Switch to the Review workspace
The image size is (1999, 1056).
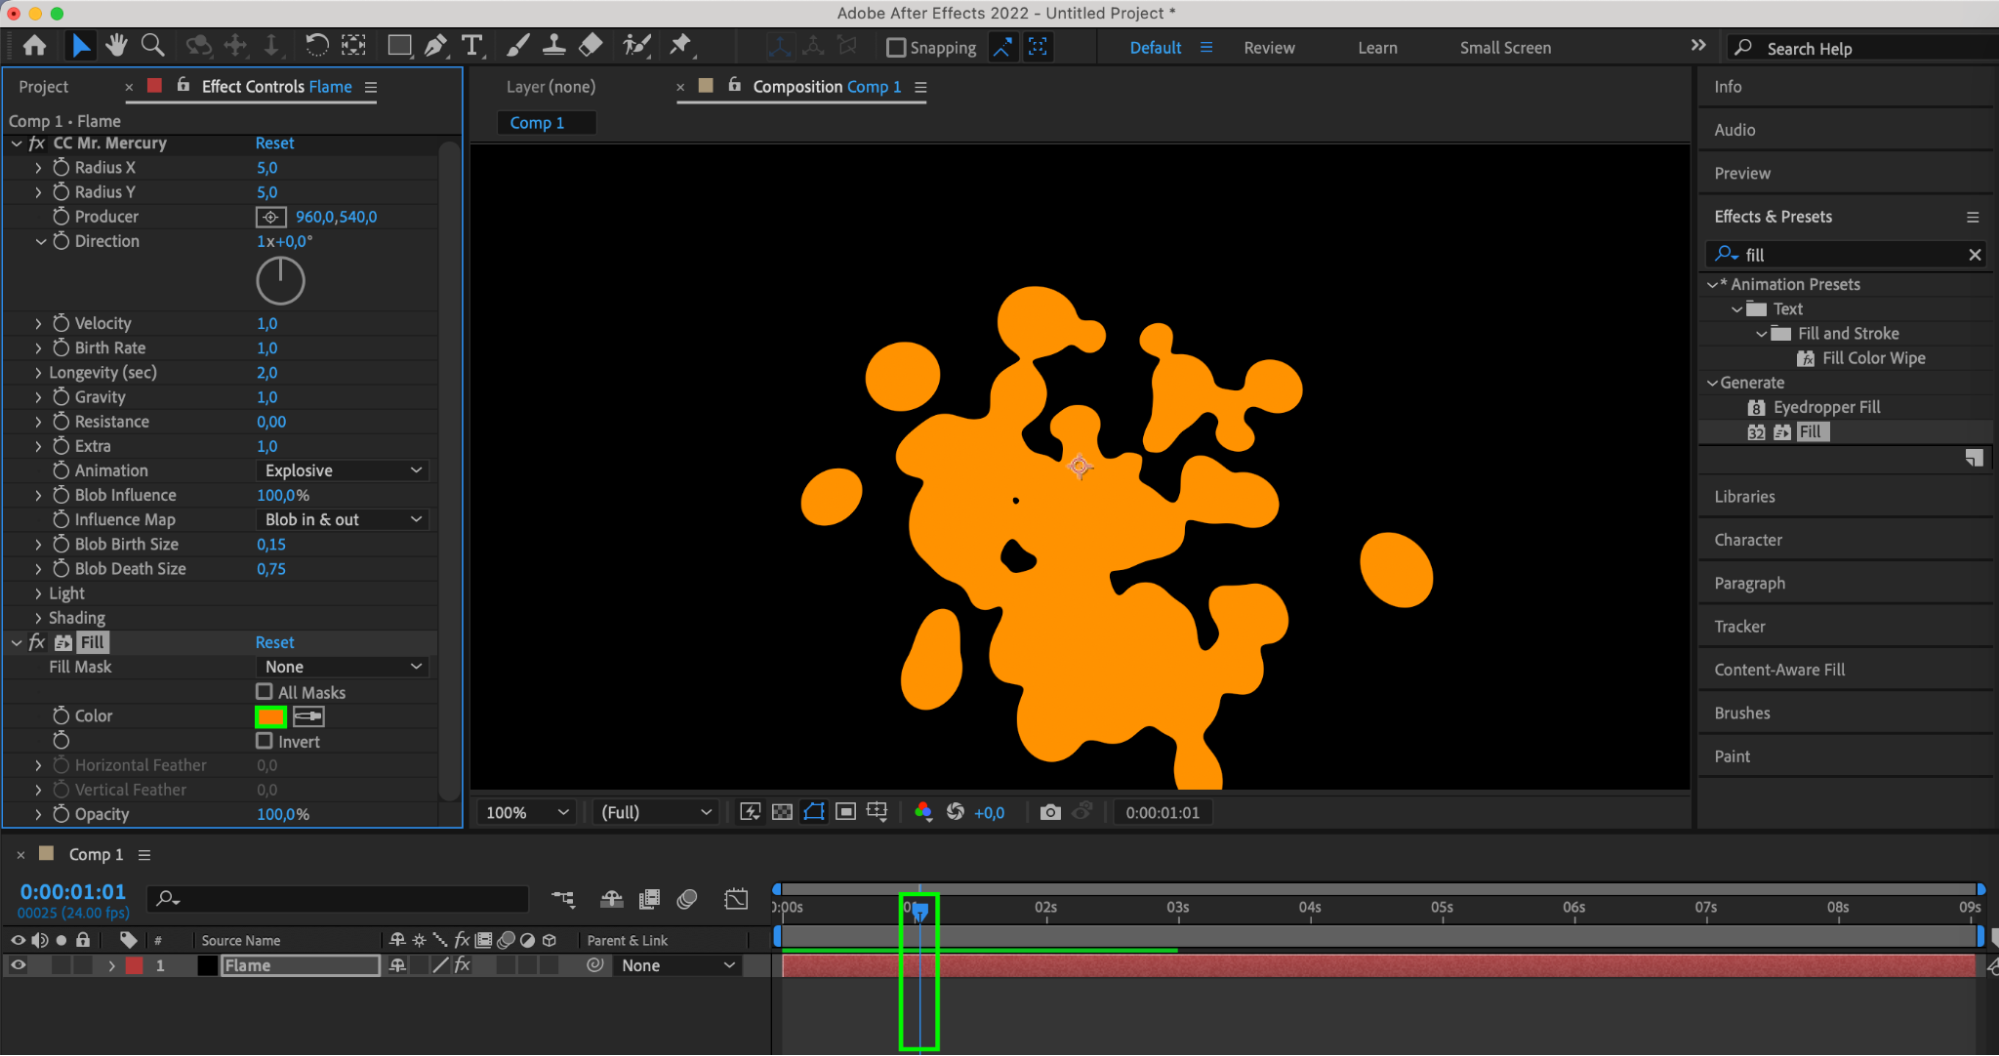1269,48
